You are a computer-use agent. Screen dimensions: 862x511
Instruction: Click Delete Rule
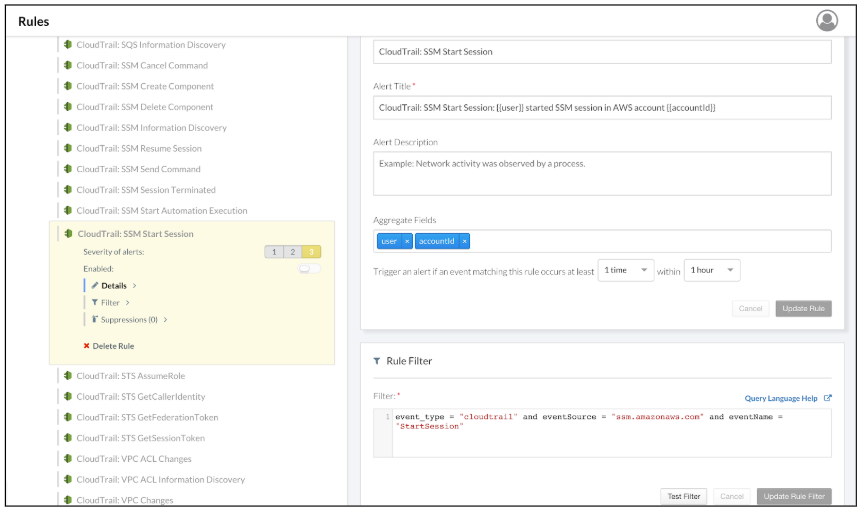tap(113, 346)
